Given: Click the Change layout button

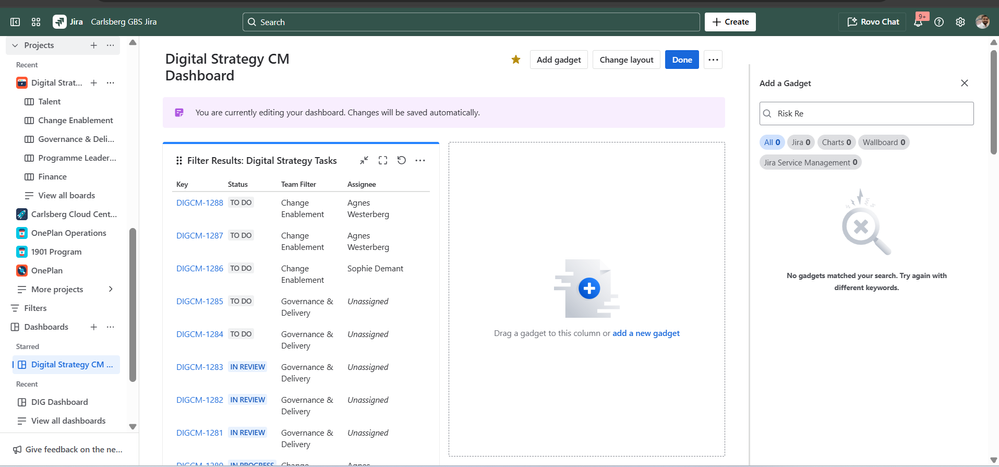Looking at the screenshot, I should [626, 60].
